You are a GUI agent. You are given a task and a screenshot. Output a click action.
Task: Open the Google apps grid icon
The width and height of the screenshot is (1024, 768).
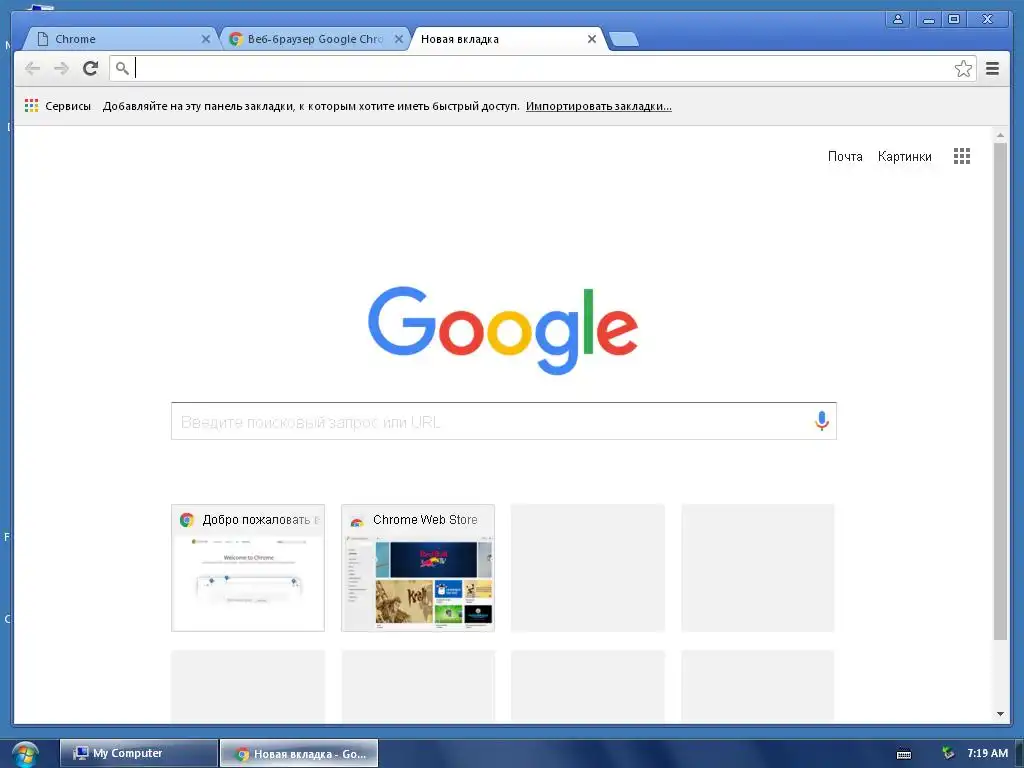961,156
